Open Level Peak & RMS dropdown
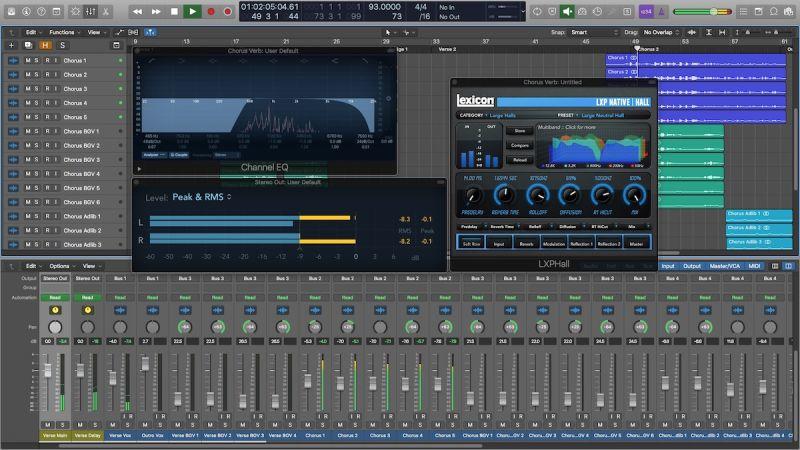This screenshot has width=800, height=450. click(x=202, y=197)
